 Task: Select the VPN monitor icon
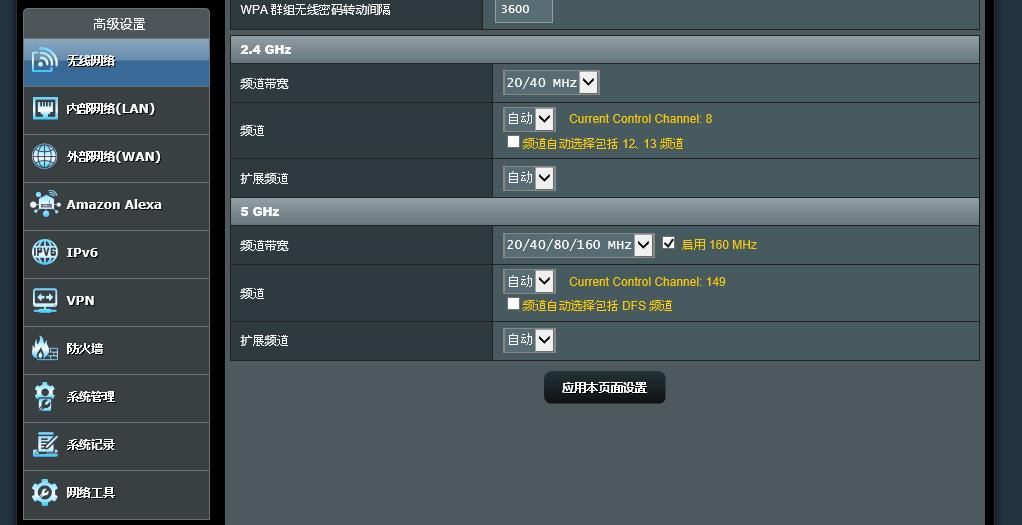45,301
